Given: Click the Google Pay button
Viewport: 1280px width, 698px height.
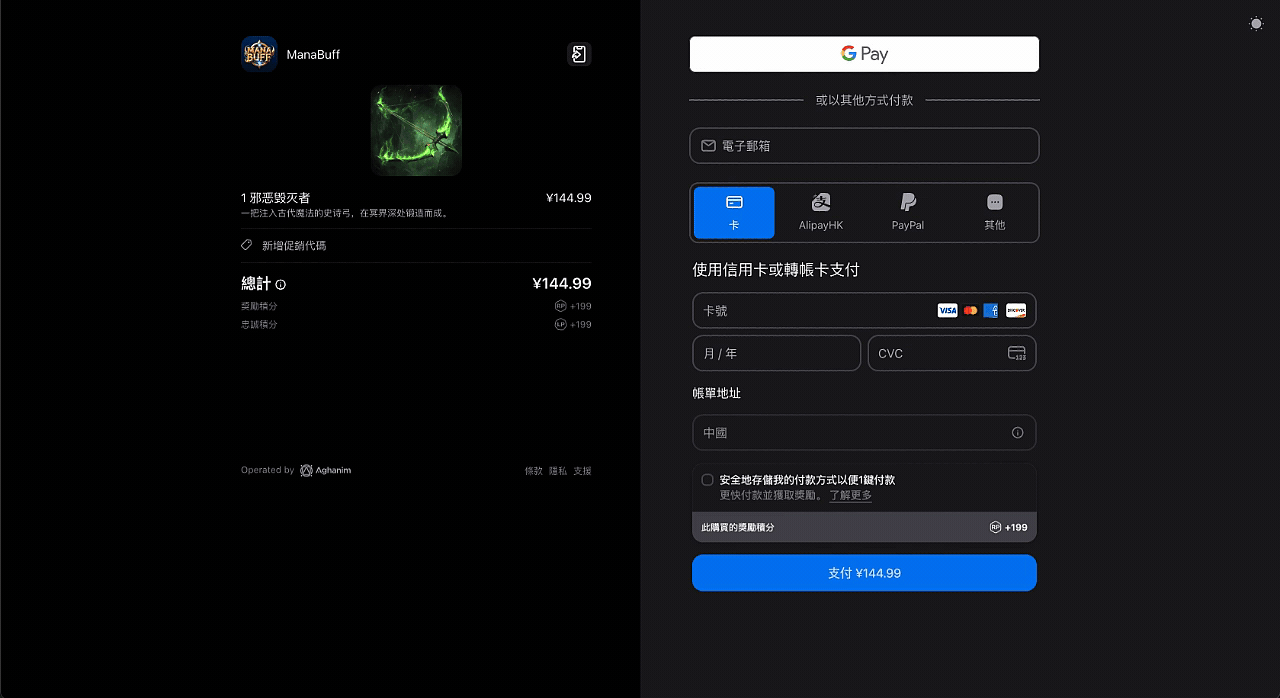Looking at the screenshot, I should pyautogui.click(x=864, y=53).
